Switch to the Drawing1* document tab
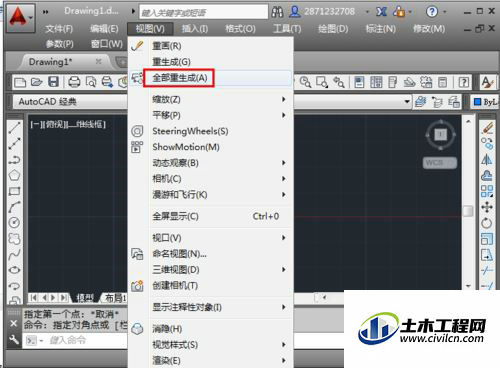Screen dimensions: 500x368 [51, 62]
